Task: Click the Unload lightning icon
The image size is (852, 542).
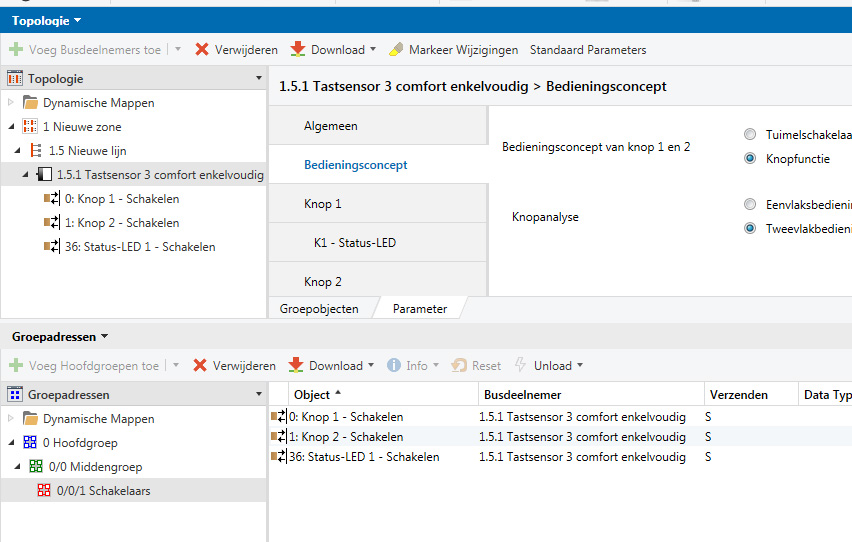Action: (520, 365)
